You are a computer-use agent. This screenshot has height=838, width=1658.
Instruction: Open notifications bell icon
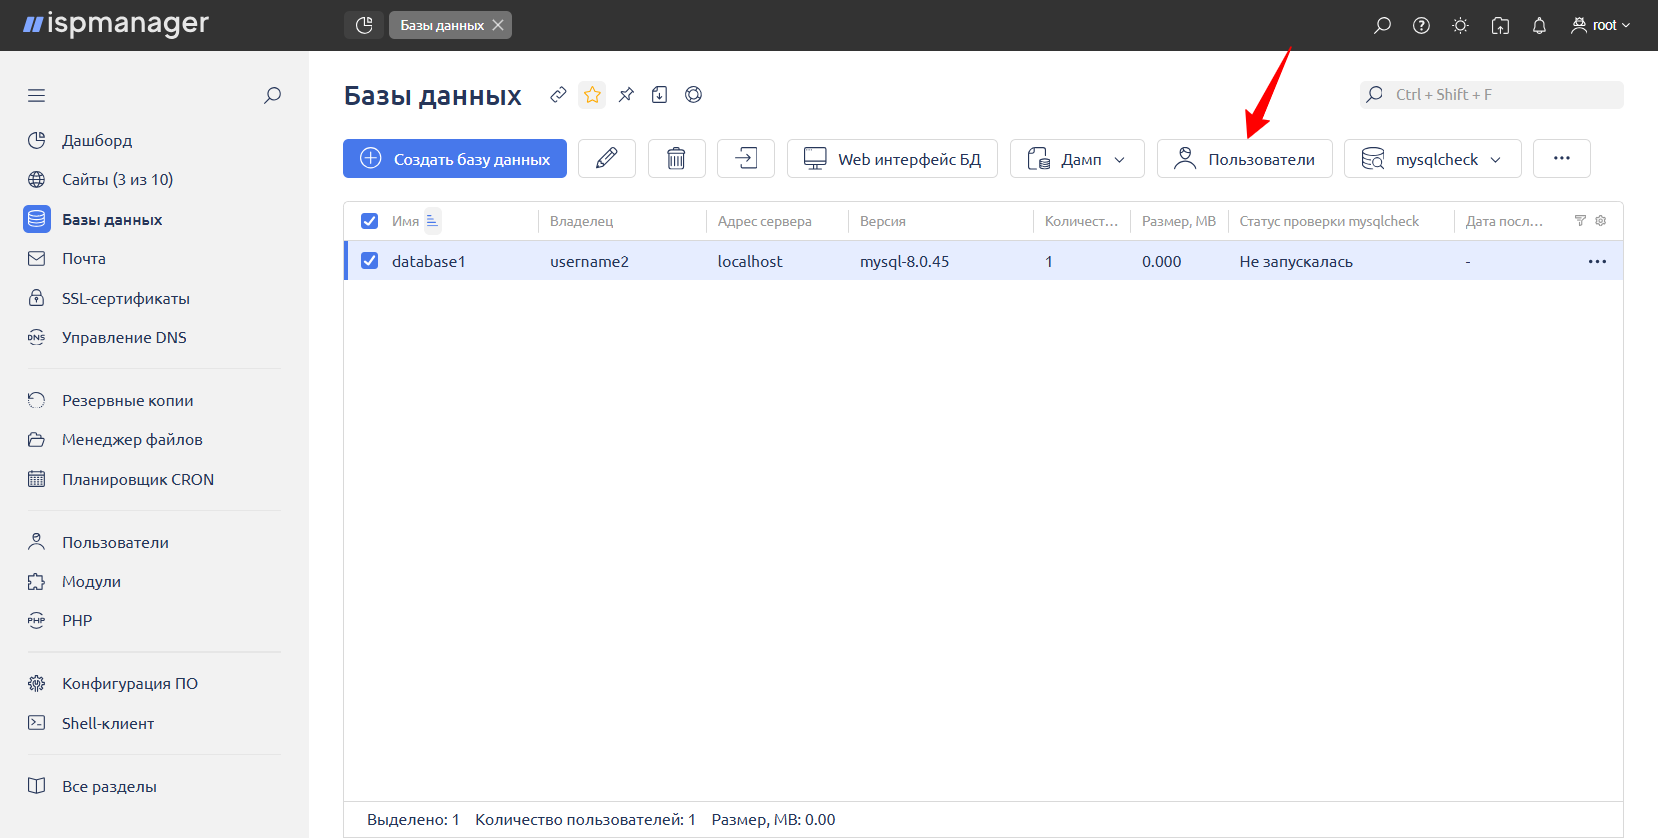[x=1539, y=25]
